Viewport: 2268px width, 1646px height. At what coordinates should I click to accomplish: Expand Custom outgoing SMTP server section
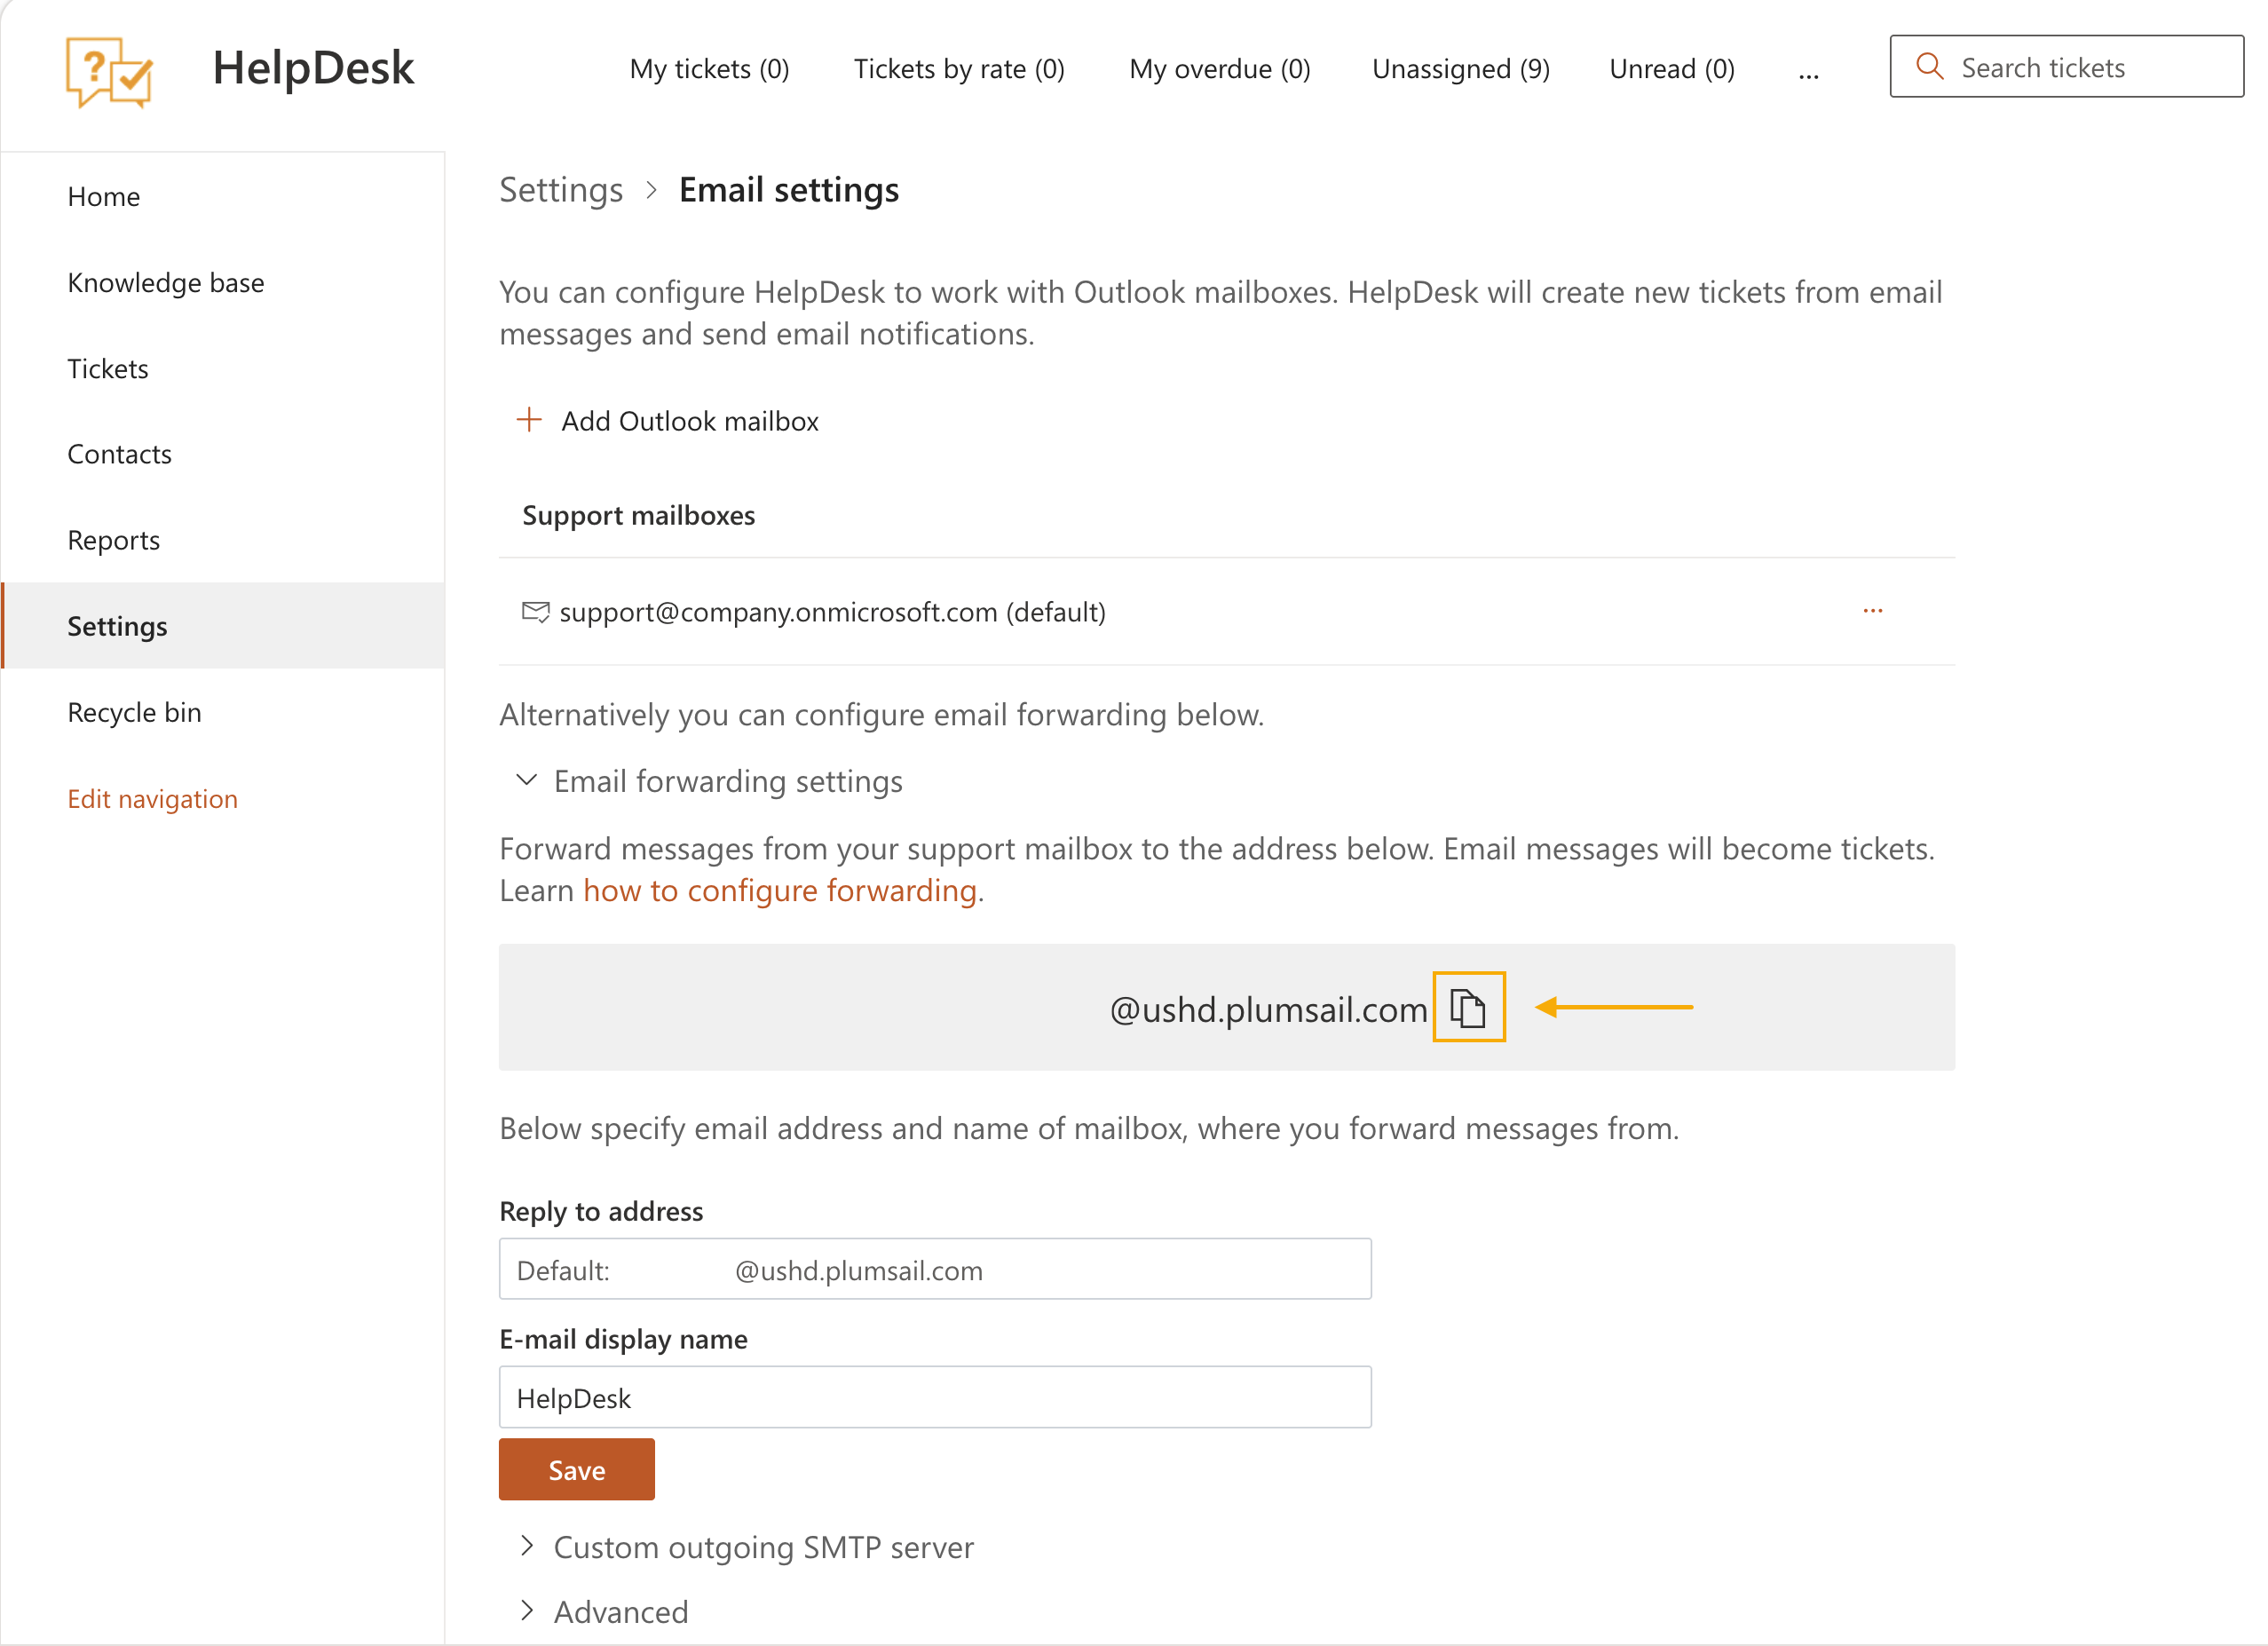click(x=527, y=1546)
